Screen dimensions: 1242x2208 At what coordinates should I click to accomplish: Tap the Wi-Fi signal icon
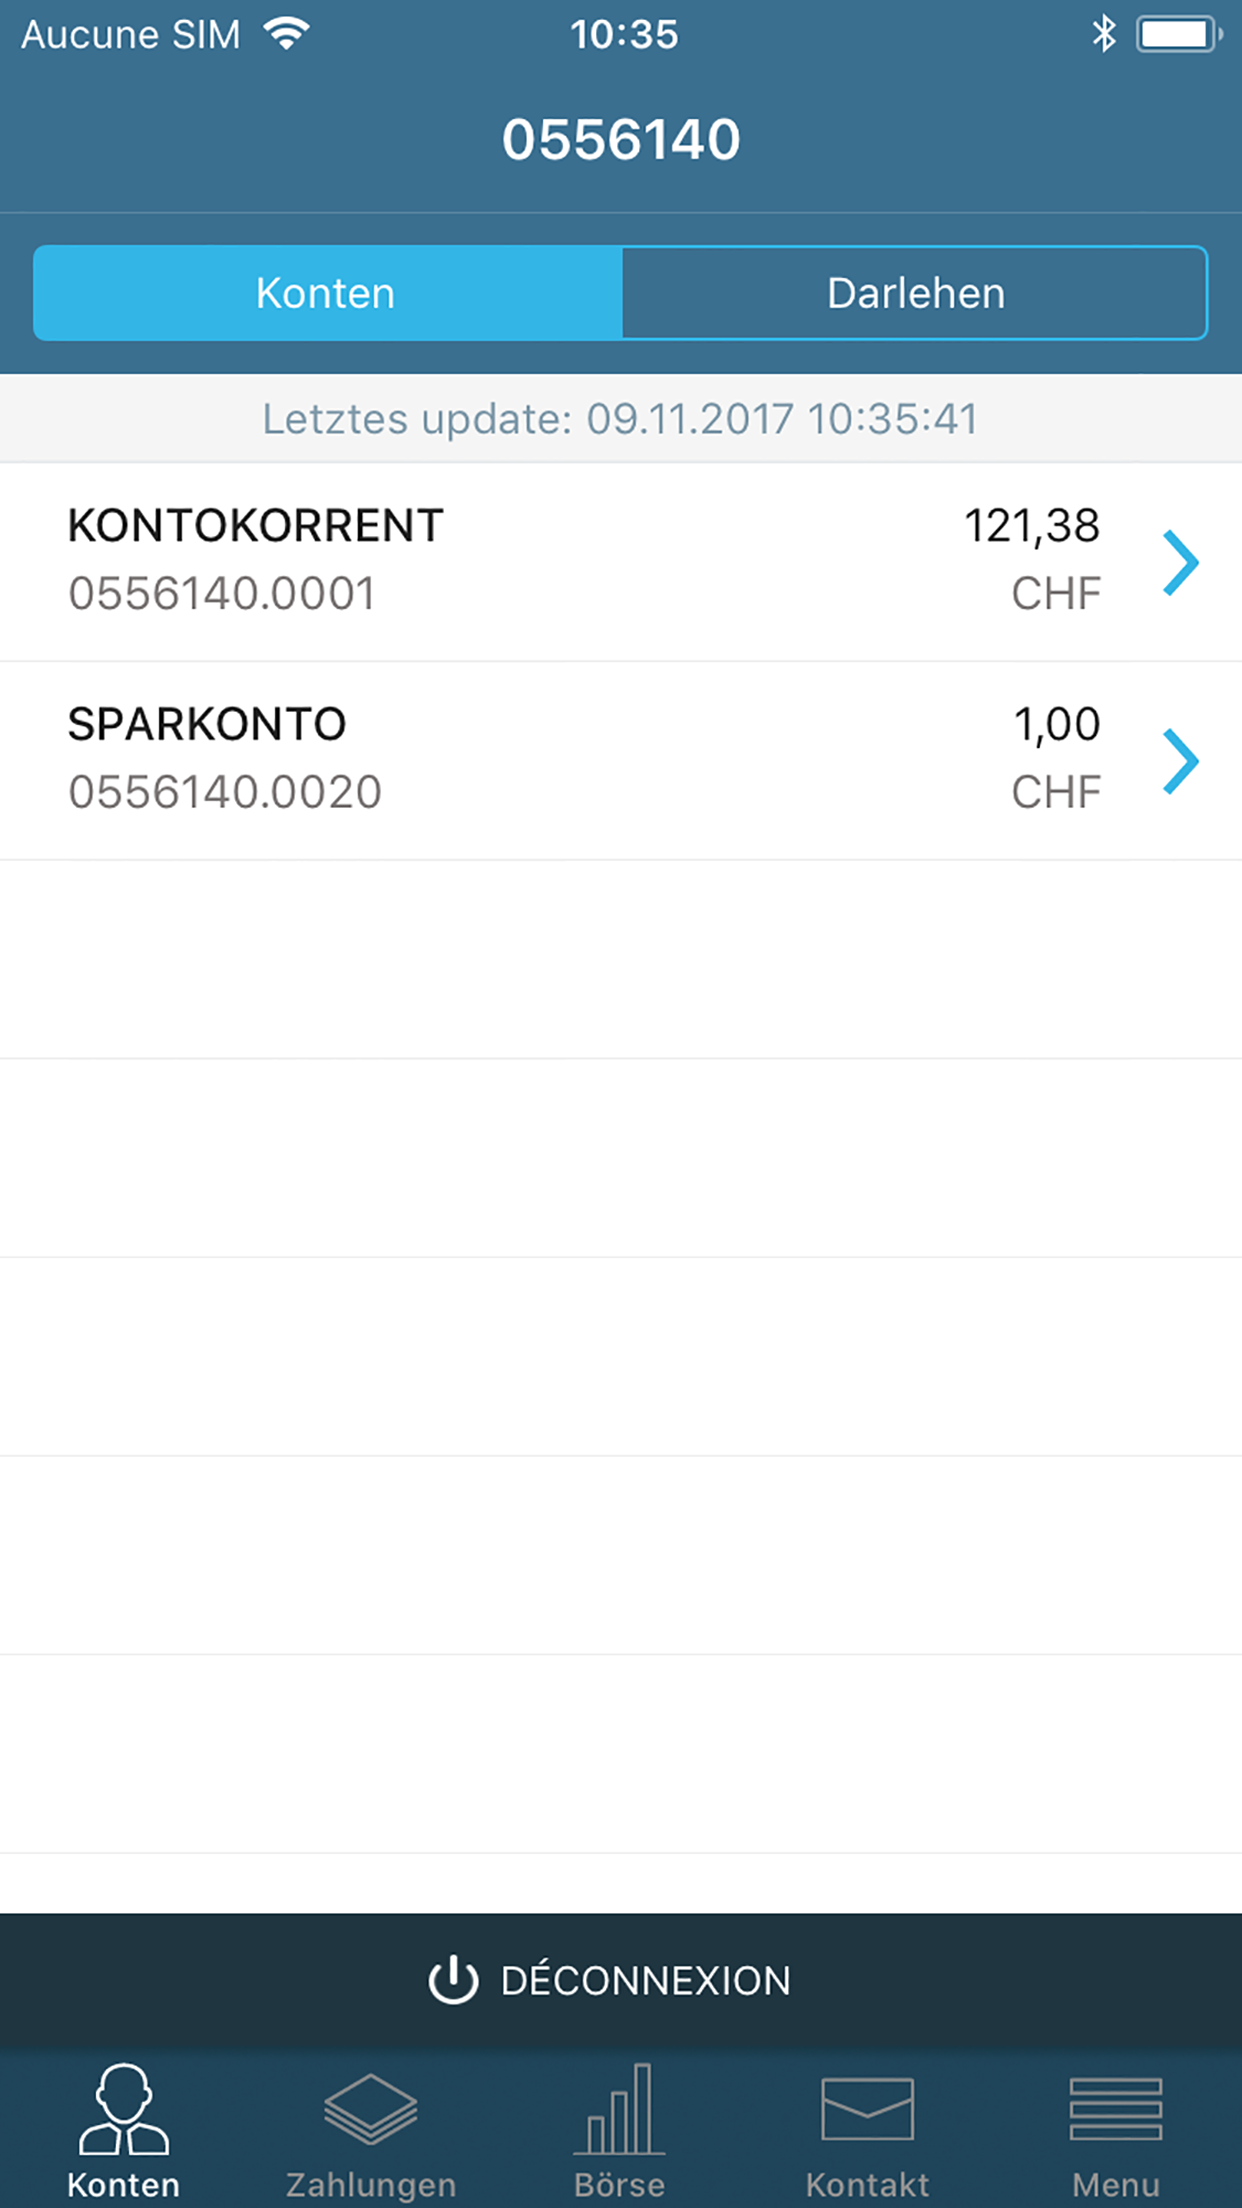point(287,35)
